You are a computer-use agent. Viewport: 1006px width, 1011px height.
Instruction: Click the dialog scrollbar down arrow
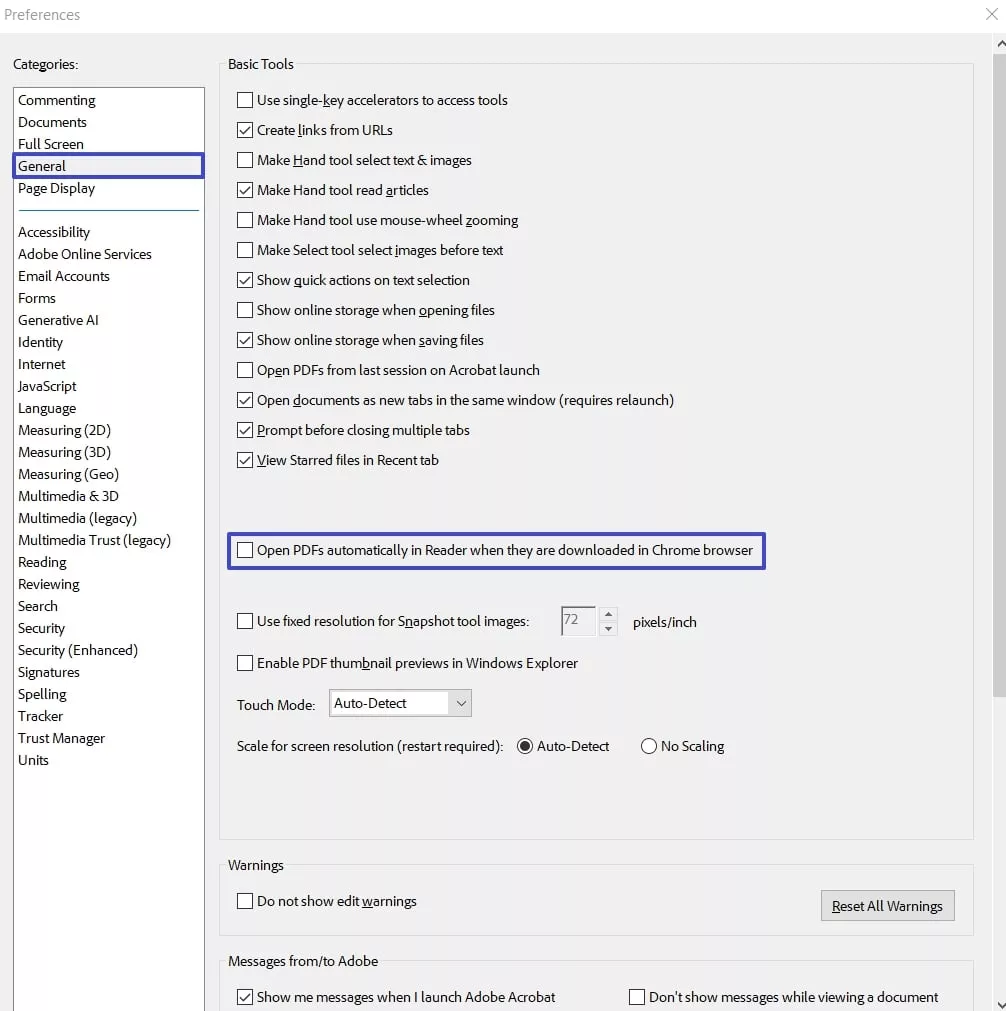pos(997,1004)
